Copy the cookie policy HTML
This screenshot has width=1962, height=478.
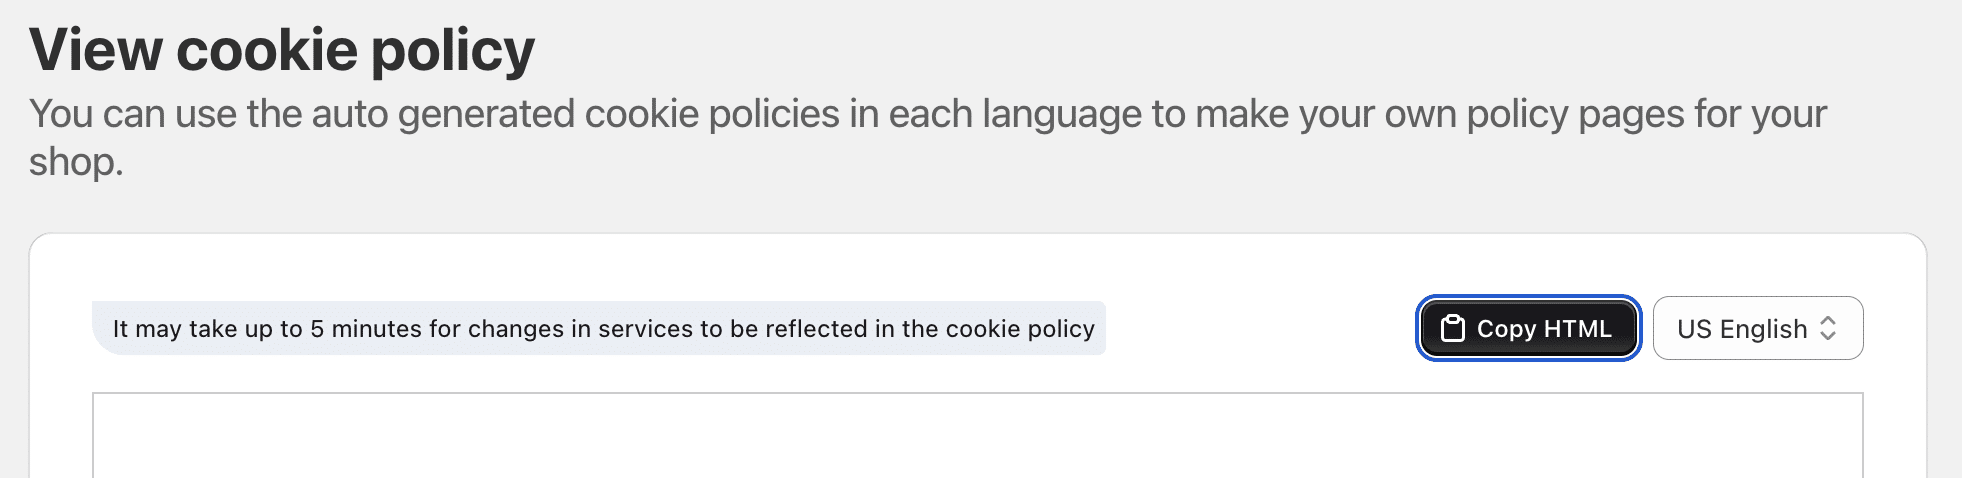(x=1528, y=328)
